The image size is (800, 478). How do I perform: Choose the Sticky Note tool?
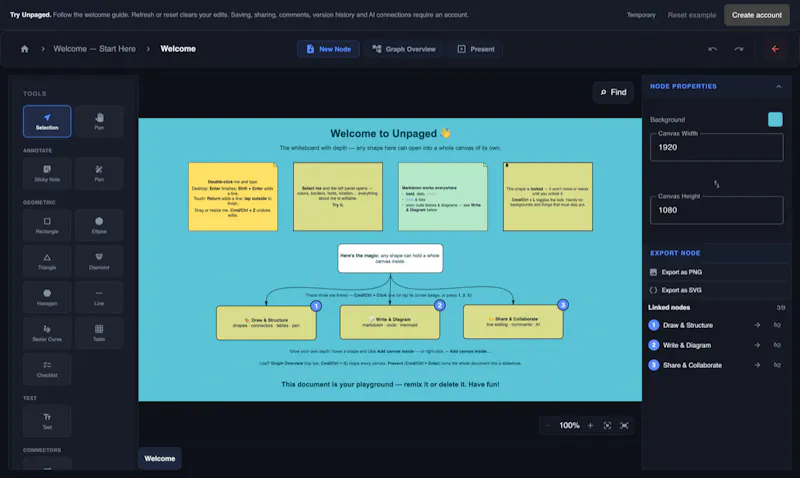[x=47, y=173]
